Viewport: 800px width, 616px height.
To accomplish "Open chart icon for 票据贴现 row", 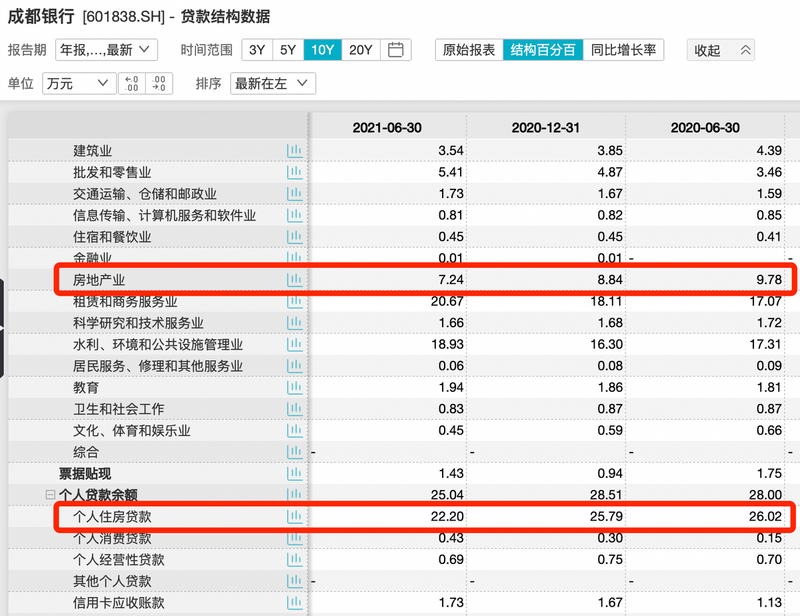I will pos(294,474).
